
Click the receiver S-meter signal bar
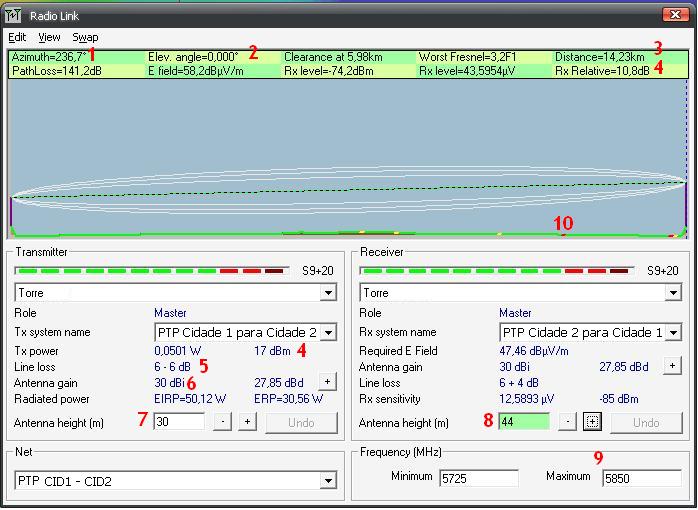497,271
